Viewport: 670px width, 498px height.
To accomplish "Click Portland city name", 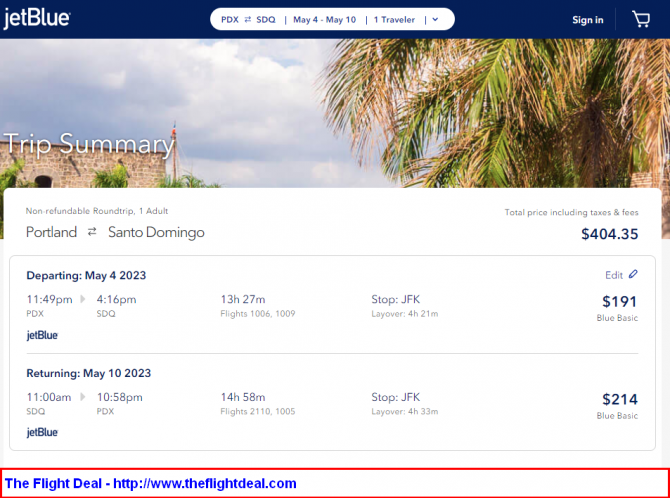I will [51, 232].
